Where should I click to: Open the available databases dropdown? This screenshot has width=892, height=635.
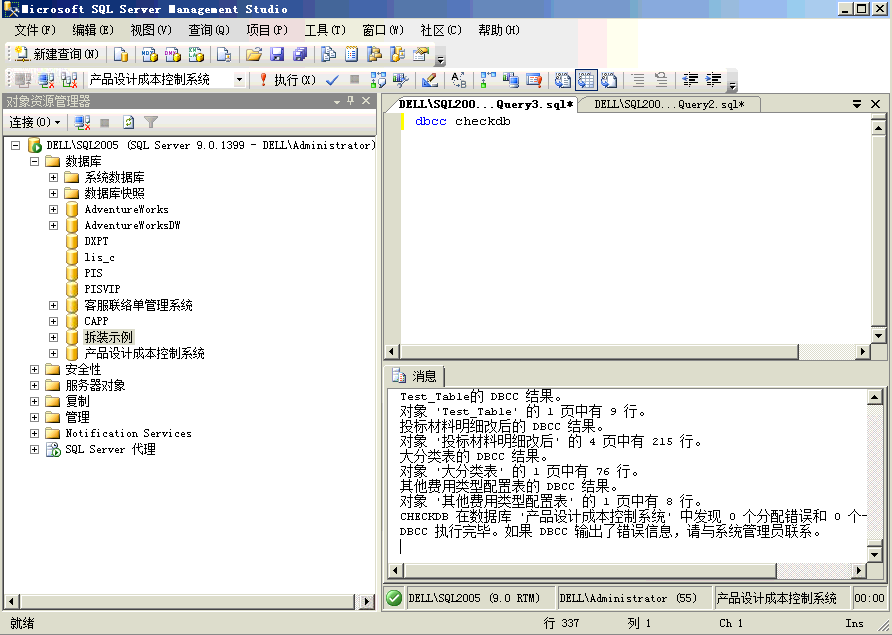[x=239, y=80]
